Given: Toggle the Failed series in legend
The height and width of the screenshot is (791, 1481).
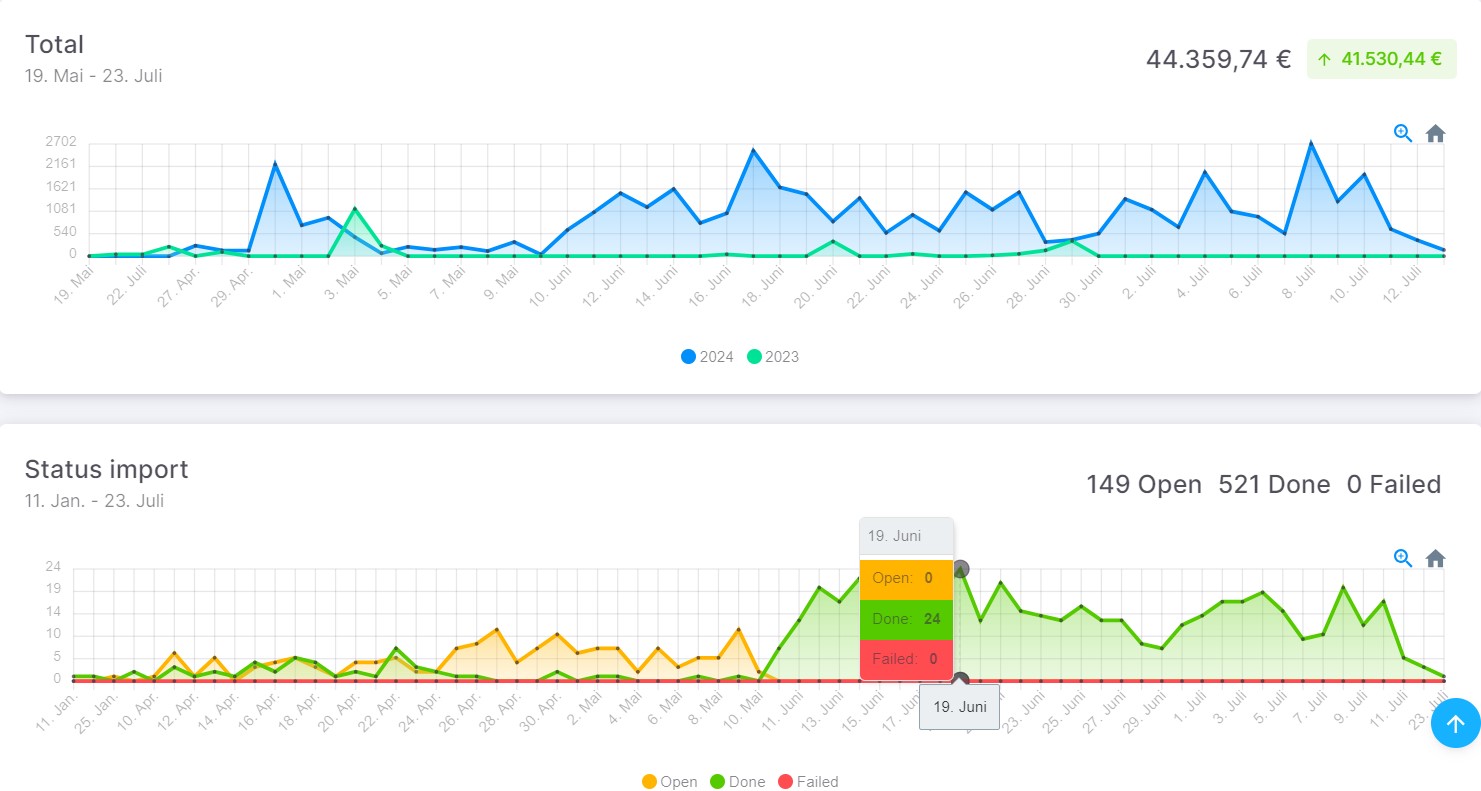Looking at the screenshot, I should coord(808,782).
